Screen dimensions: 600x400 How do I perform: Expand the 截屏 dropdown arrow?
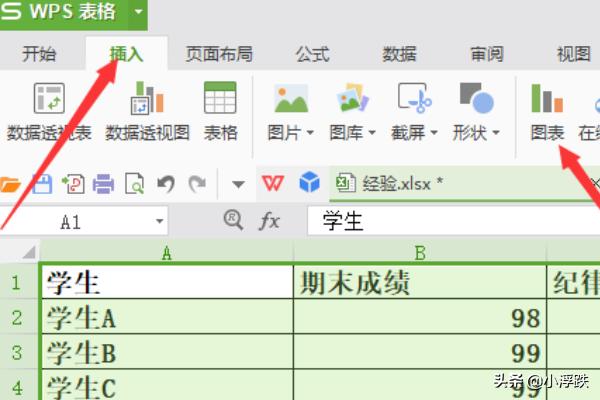tap(434, 132)
